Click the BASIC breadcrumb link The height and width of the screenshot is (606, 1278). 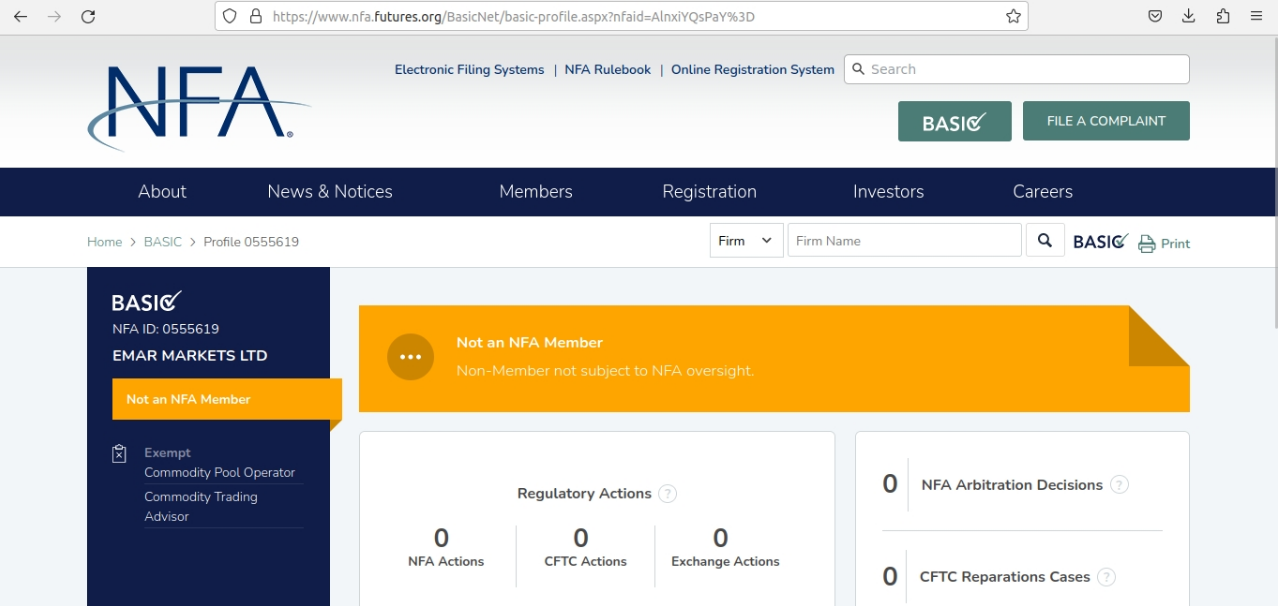coord(162,242)
